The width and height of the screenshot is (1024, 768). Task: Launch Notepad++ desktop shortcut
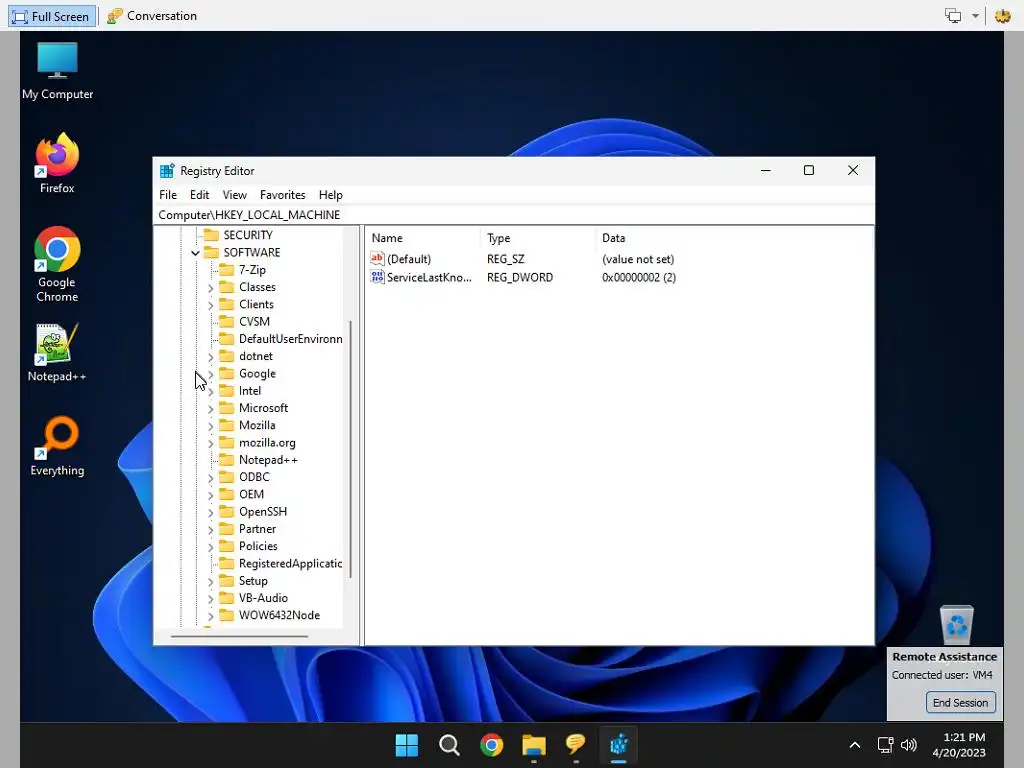[57, 353]
